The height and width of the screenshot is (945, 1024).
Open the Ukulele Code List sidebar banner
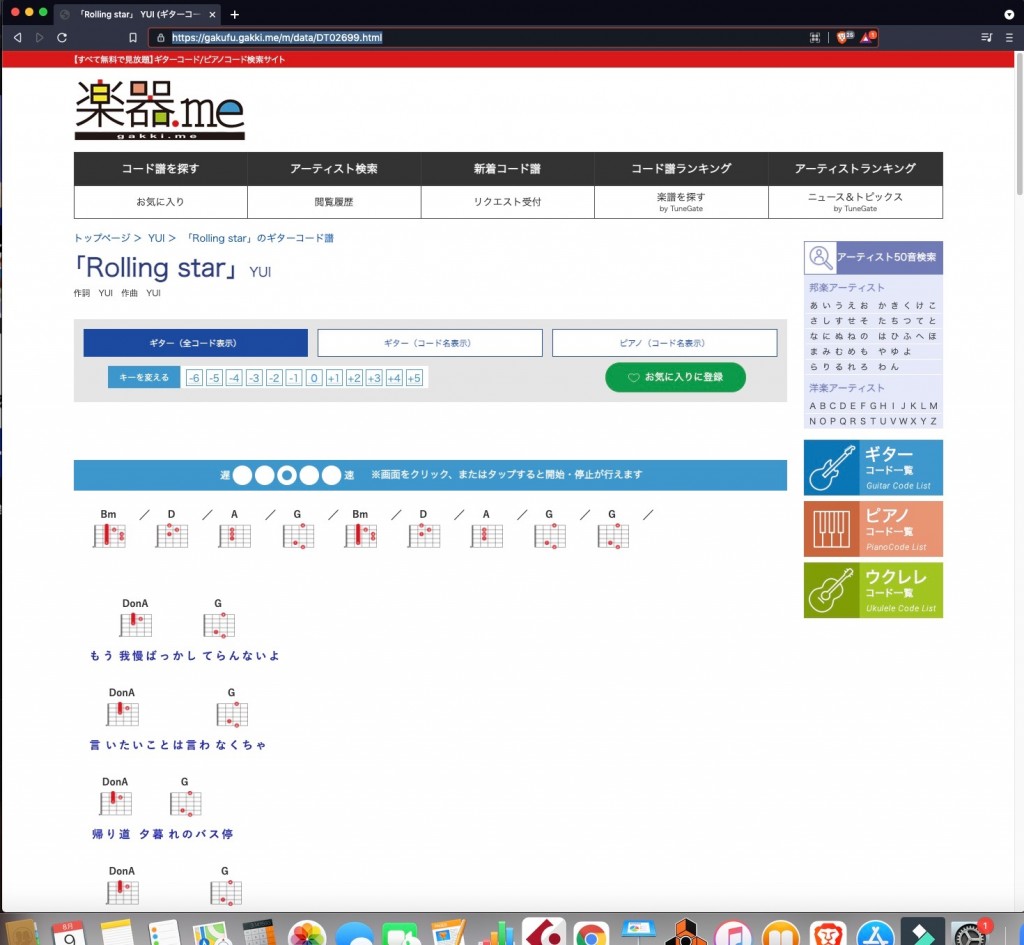pyautogui.click(x=872, y=590)
